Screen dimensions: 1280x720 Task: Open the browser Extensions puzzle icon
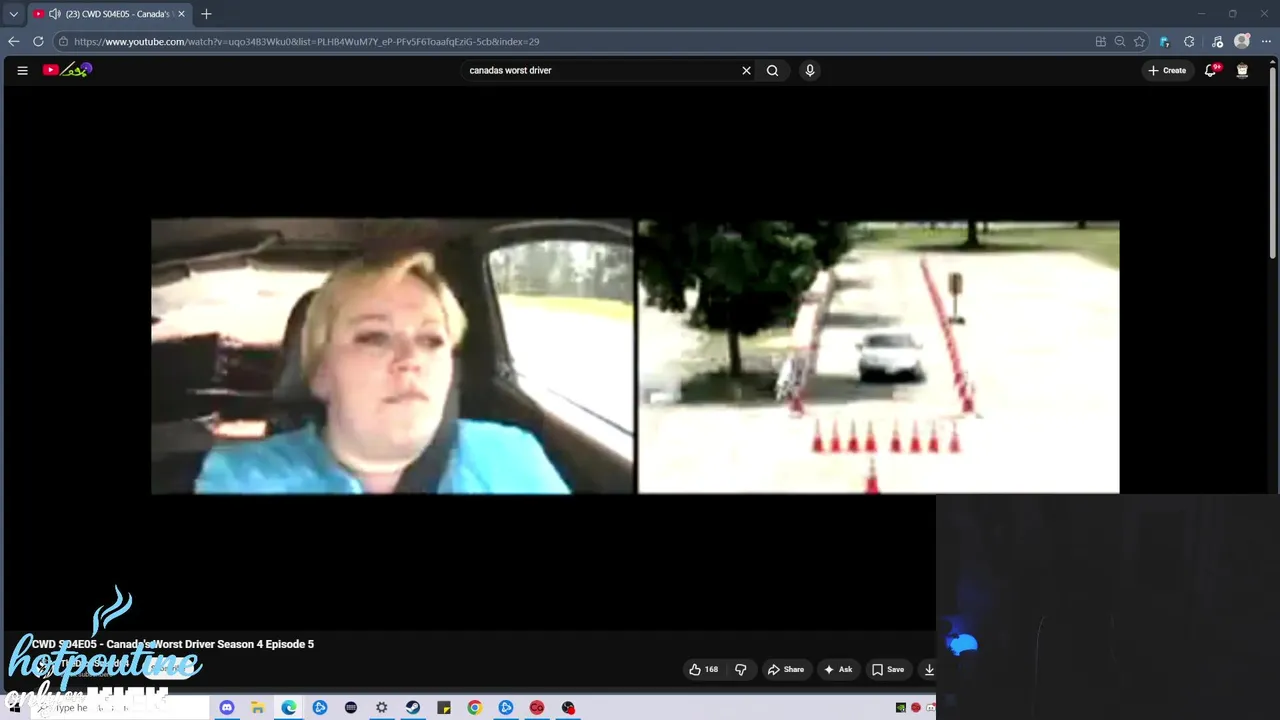pyautogui.click(x=1189, y=41)
